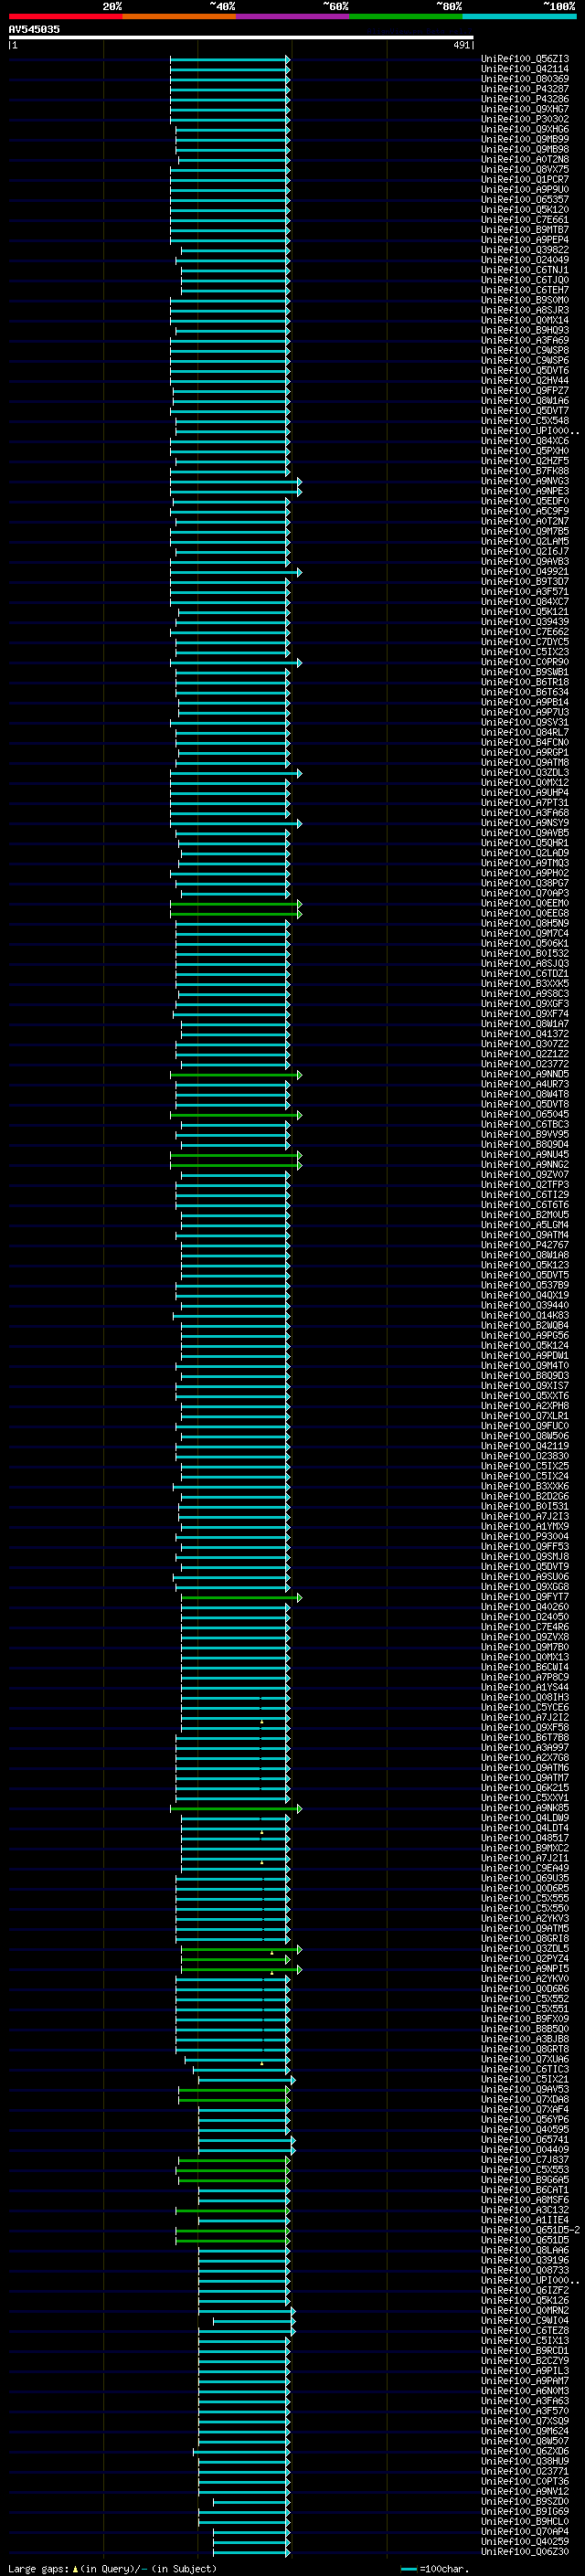Click the purple ~60% identity legend segment
Screen dimensions: 585x2576
293,16
